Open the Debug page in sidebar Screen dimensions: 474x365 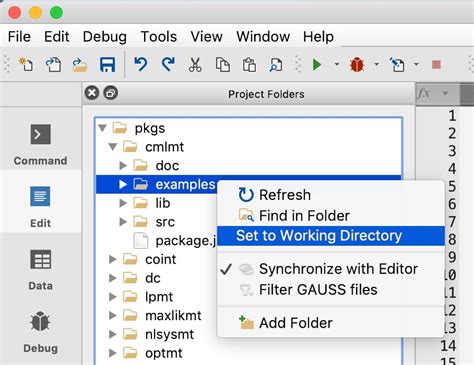click(40, 332)
